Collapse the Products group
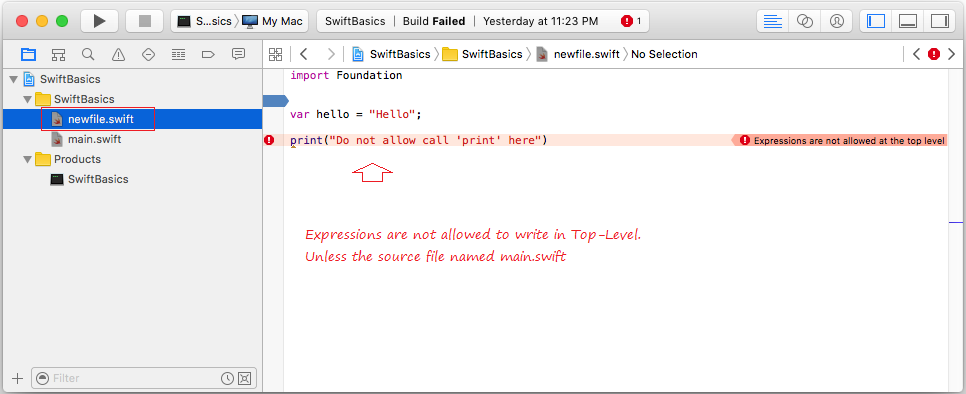The height and width of the screenshot is (394, 966). click(x=27, y=159)
